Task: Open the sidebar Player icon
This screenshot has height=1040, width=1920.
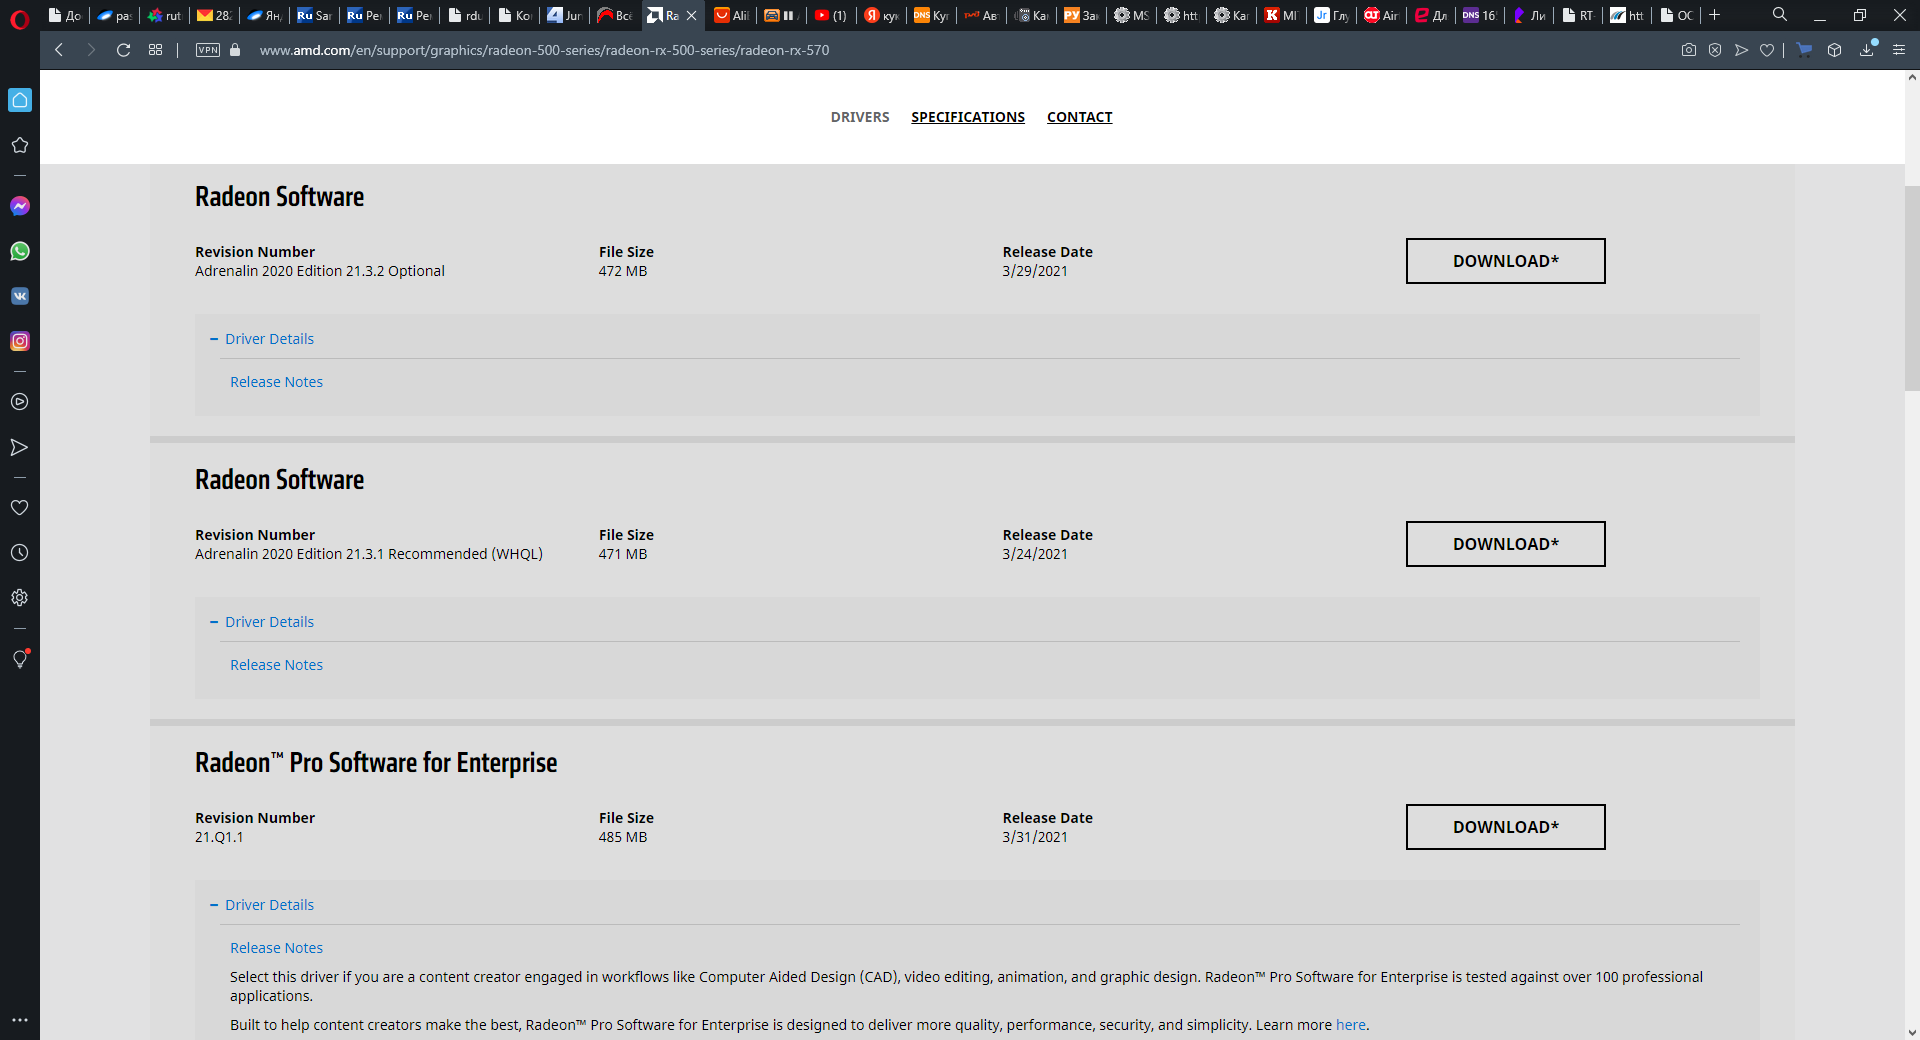Action: pyautogui.click(x=20, y=402)
